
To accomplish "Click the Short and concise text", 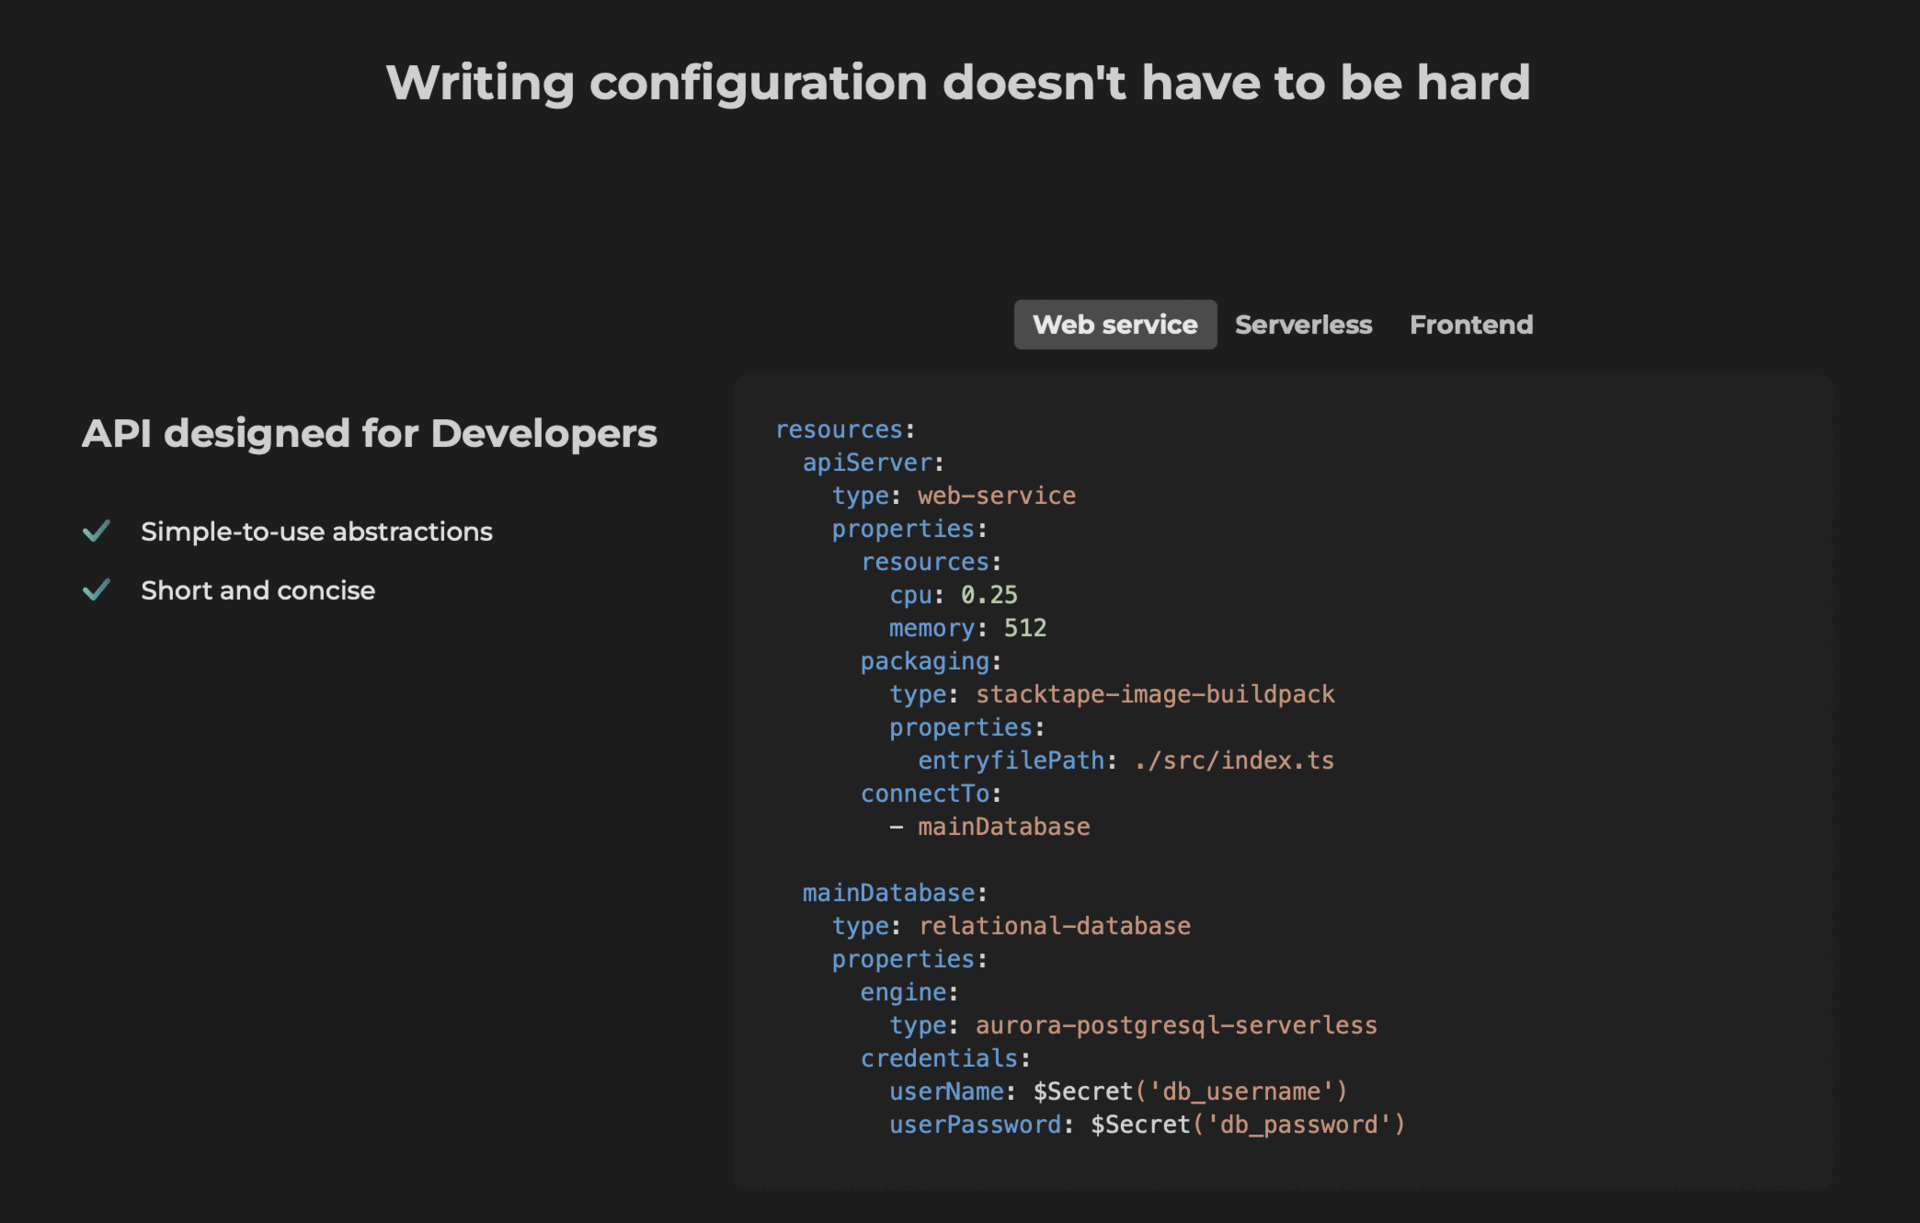I will click(x=258, y=591).
